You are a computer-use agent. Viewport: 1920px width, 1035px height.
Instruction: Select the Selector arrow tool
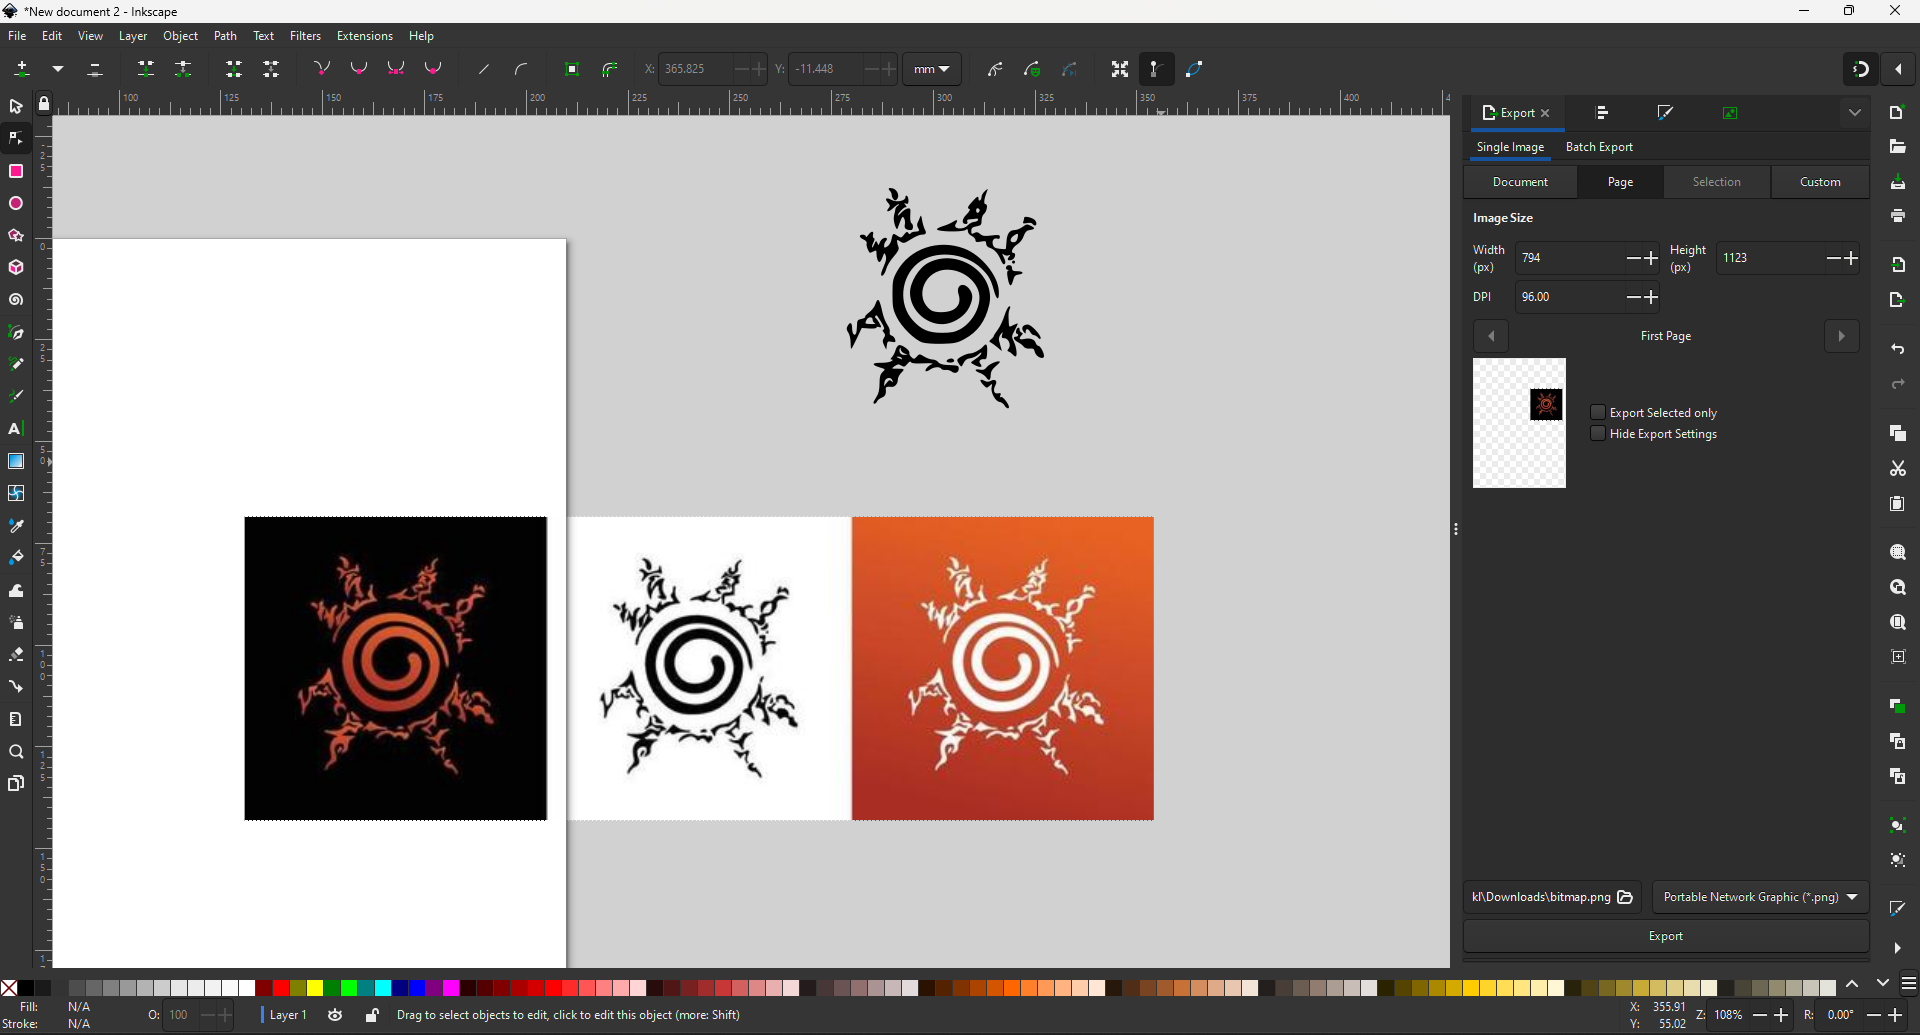[16, 106]
